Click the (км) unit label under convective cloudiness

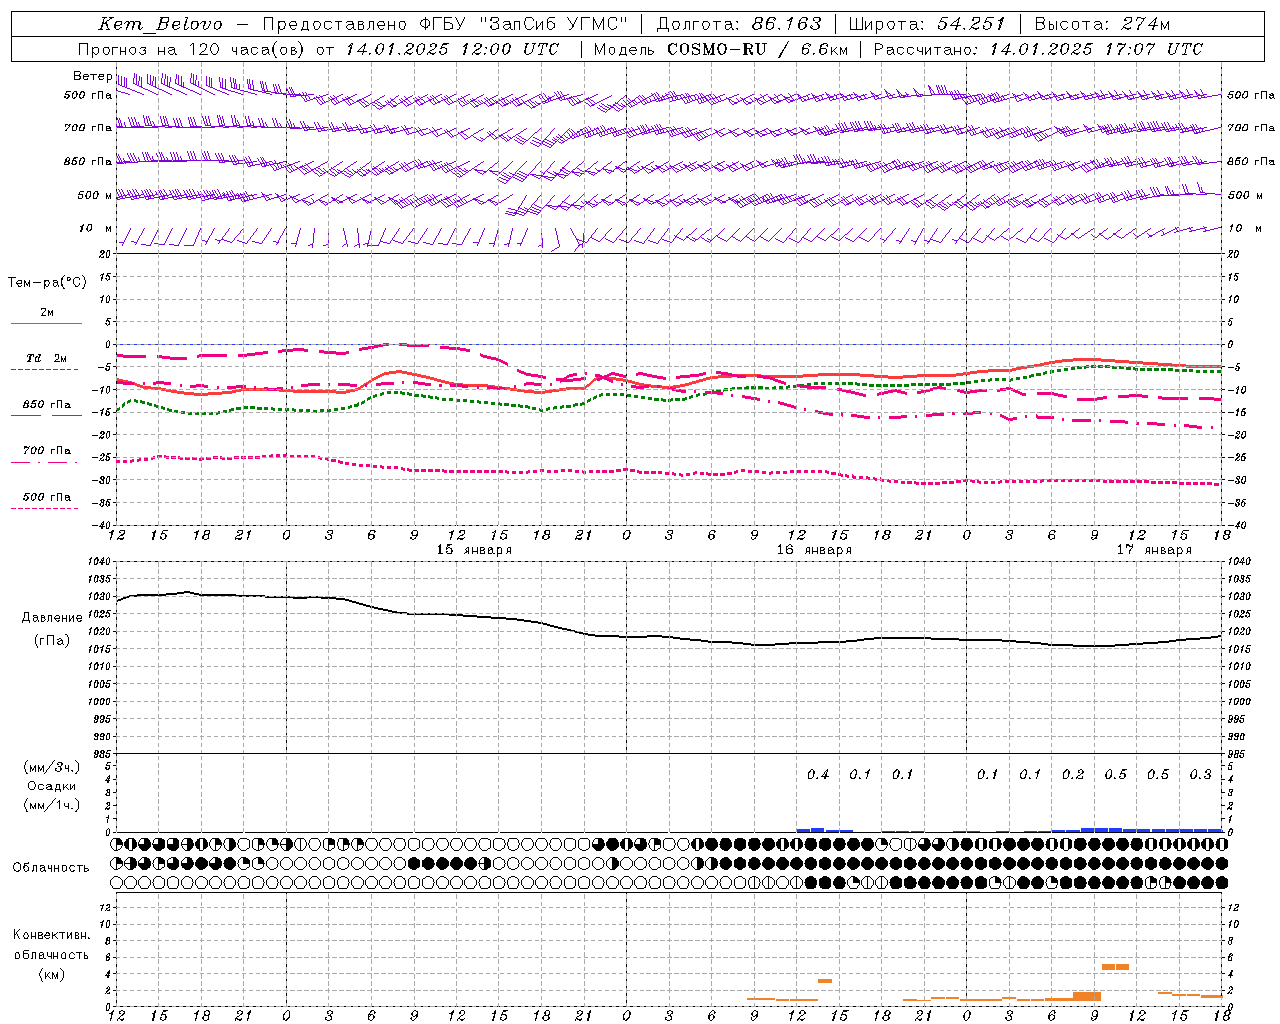point(51,974)
